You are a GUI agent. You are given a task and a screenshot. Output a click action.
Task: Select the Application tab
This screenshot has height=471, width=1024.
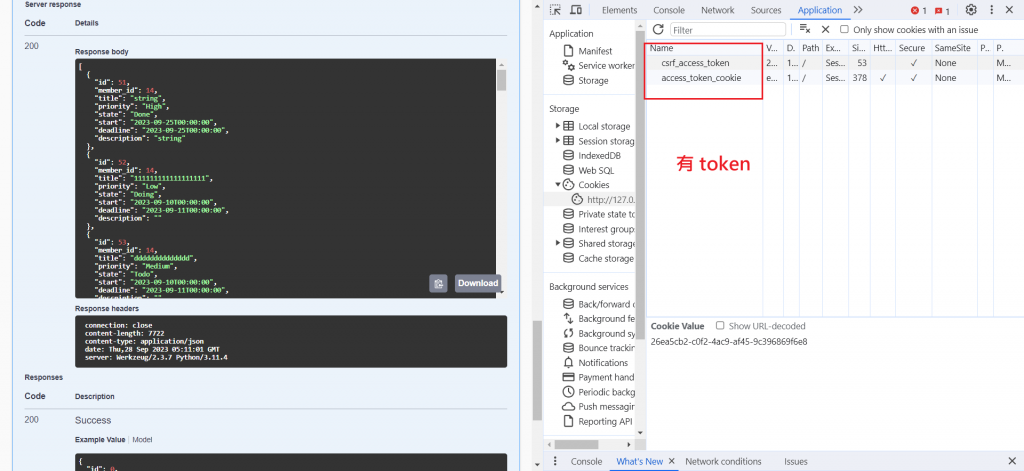(820, 10)
